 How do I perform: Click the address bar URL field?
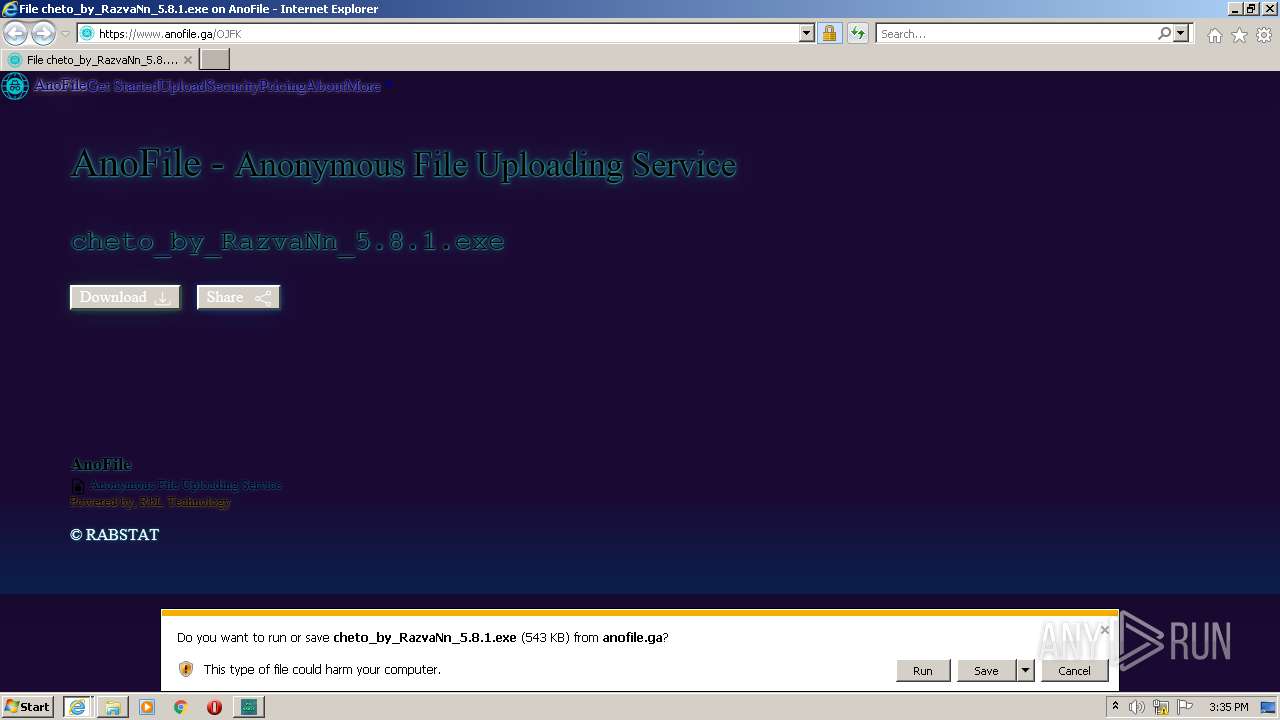[438, 34]
